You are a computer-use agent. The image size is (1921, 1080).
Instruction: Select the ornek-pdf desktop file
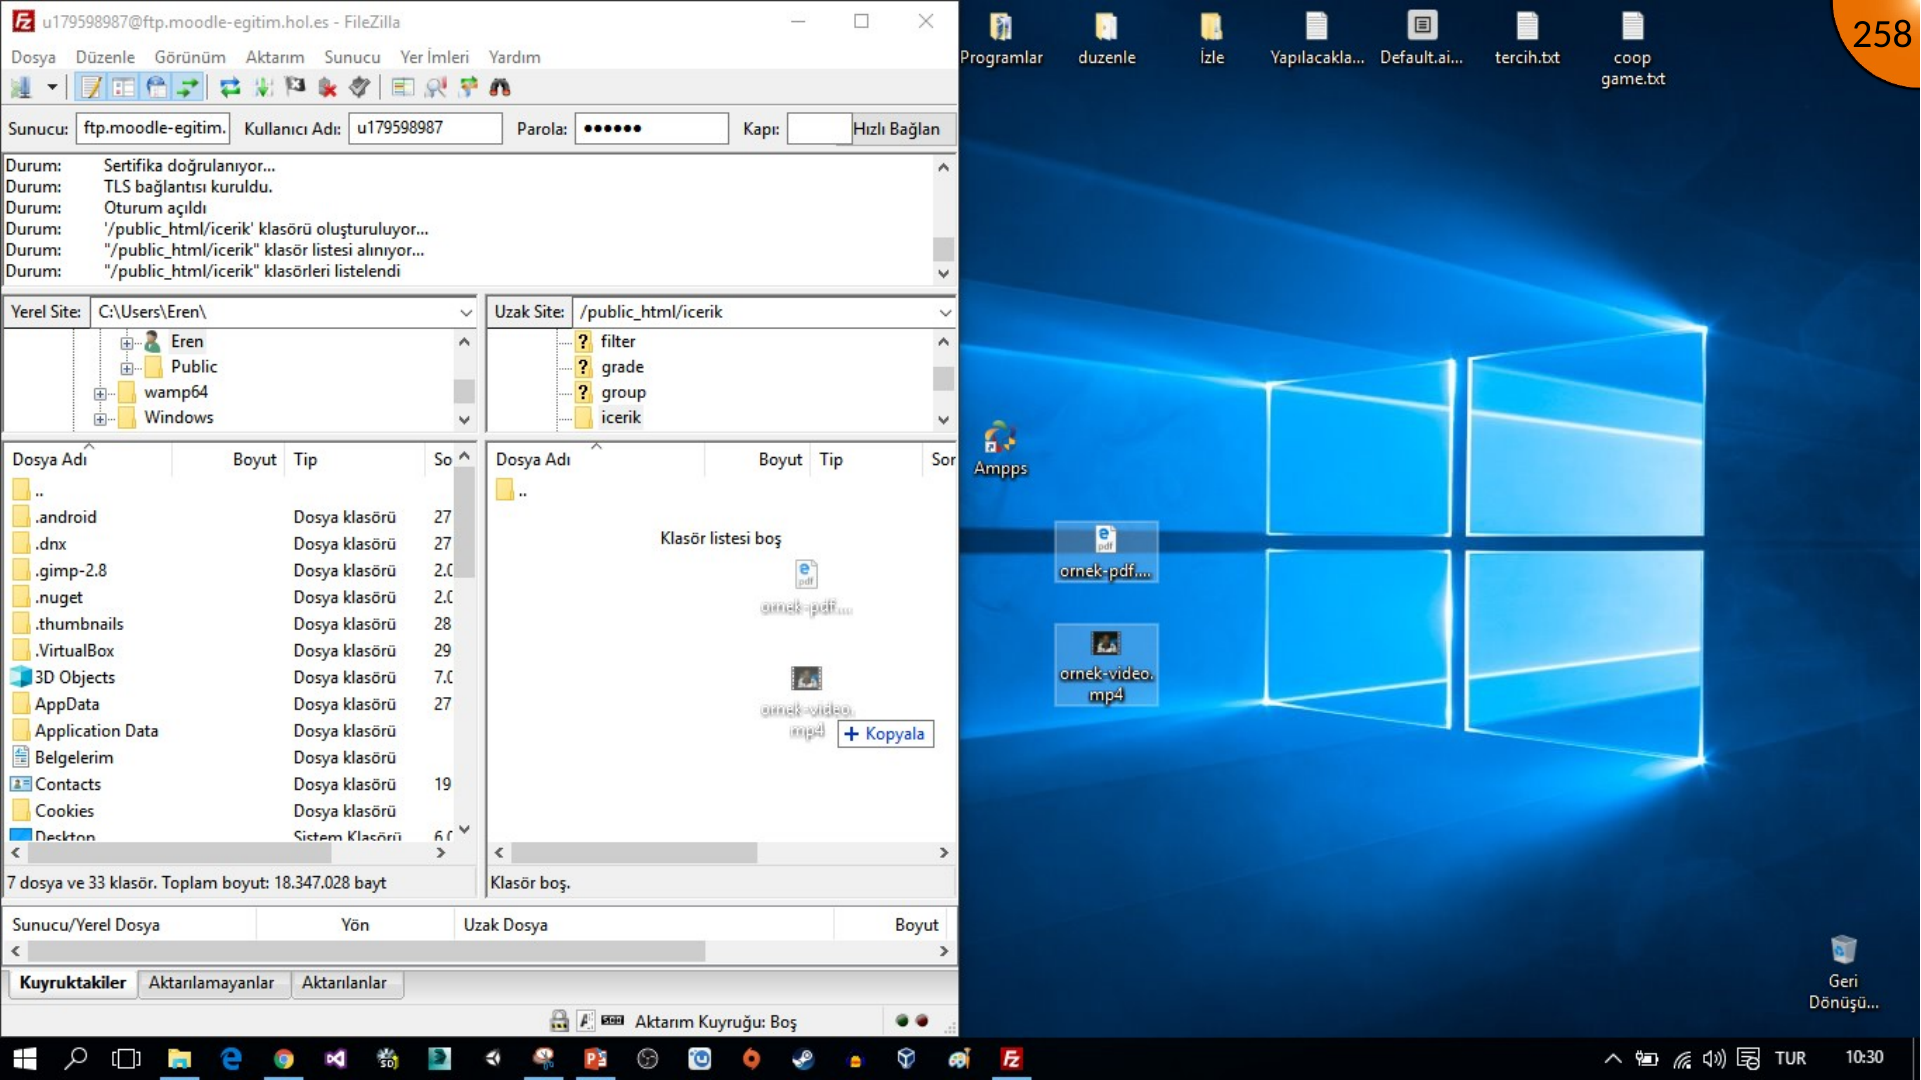[1106, 552]
